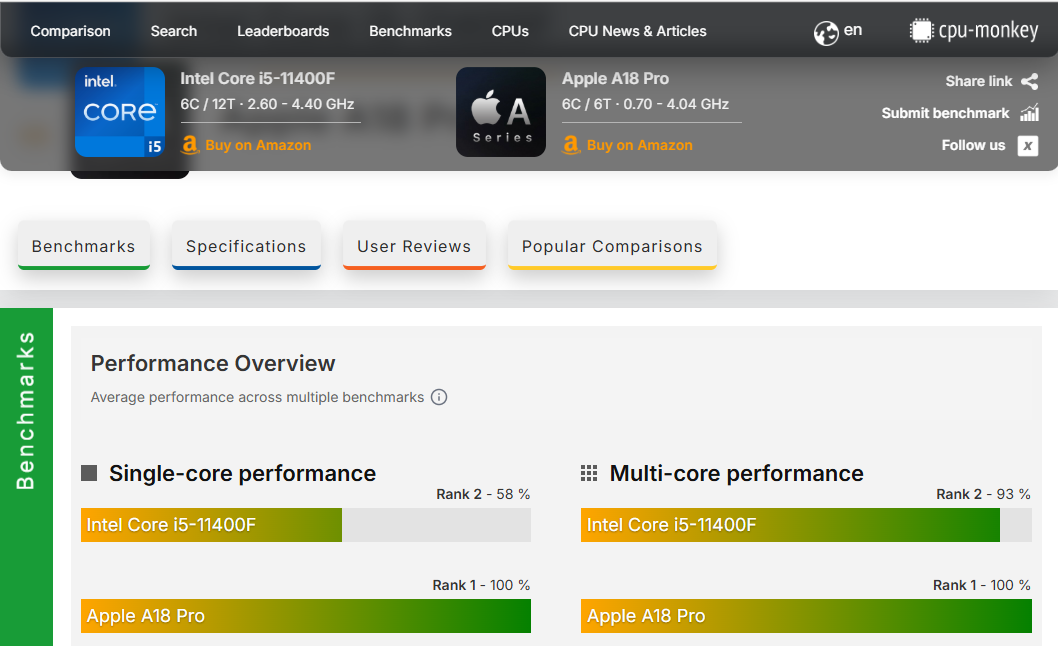
Task: Click the multi-core performance grid icon
Action: point(589,473)
